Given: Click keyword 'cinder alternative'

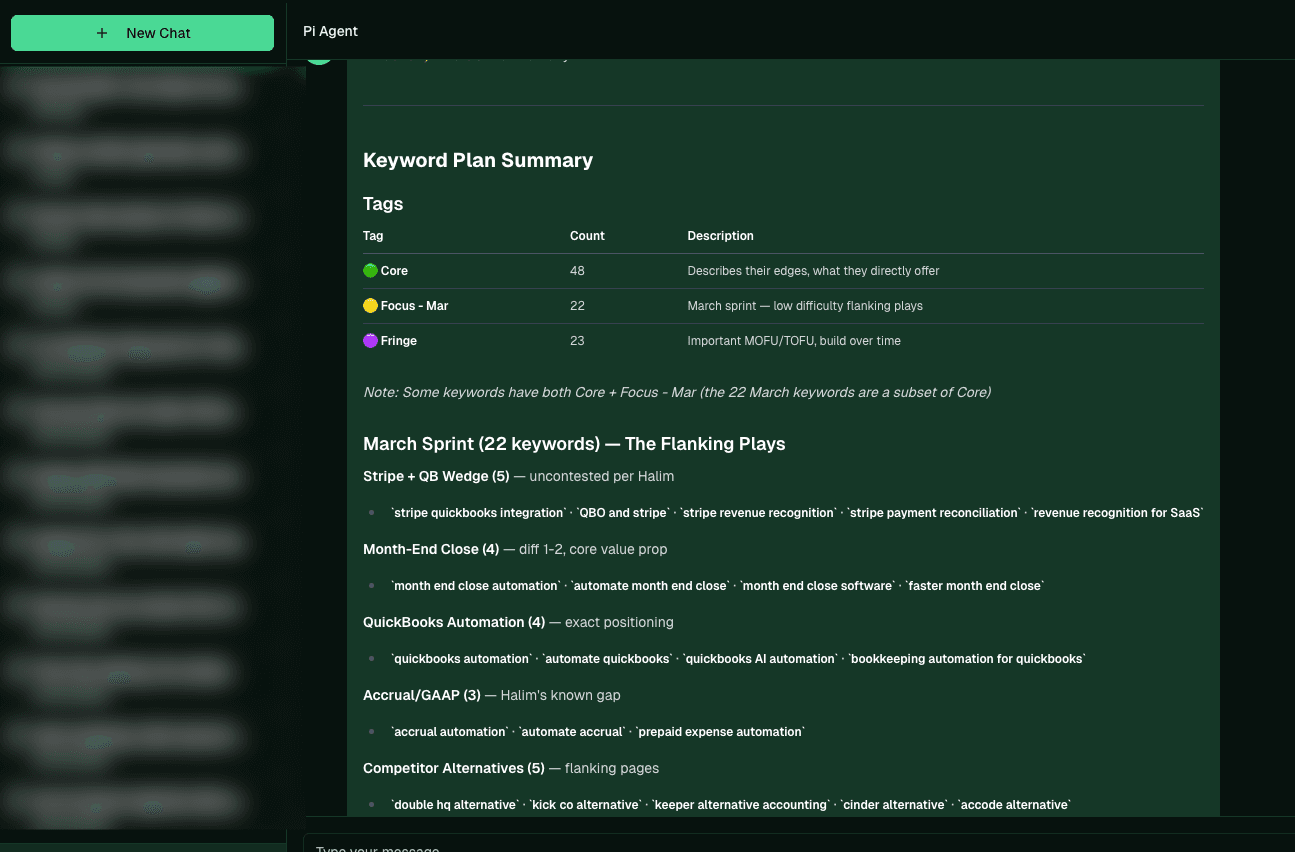Looking at the screenshot, I should 894,805.
